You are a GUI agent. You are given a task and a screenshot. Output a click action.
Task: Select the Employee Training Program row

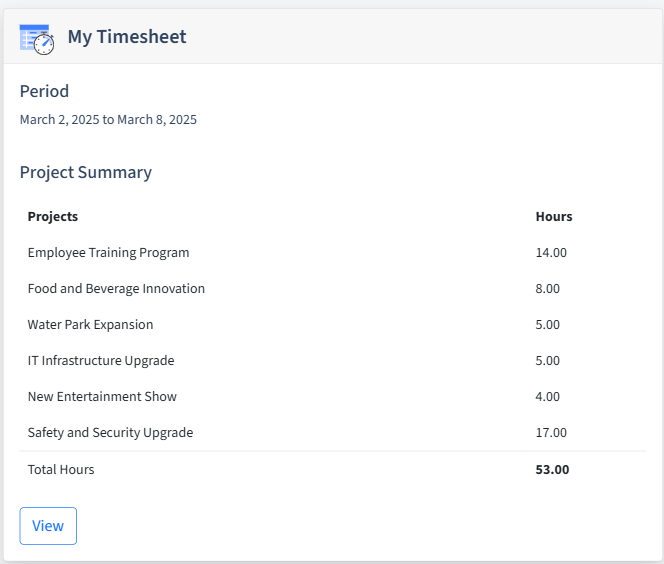pyautogui.click(x=333, y=252)
